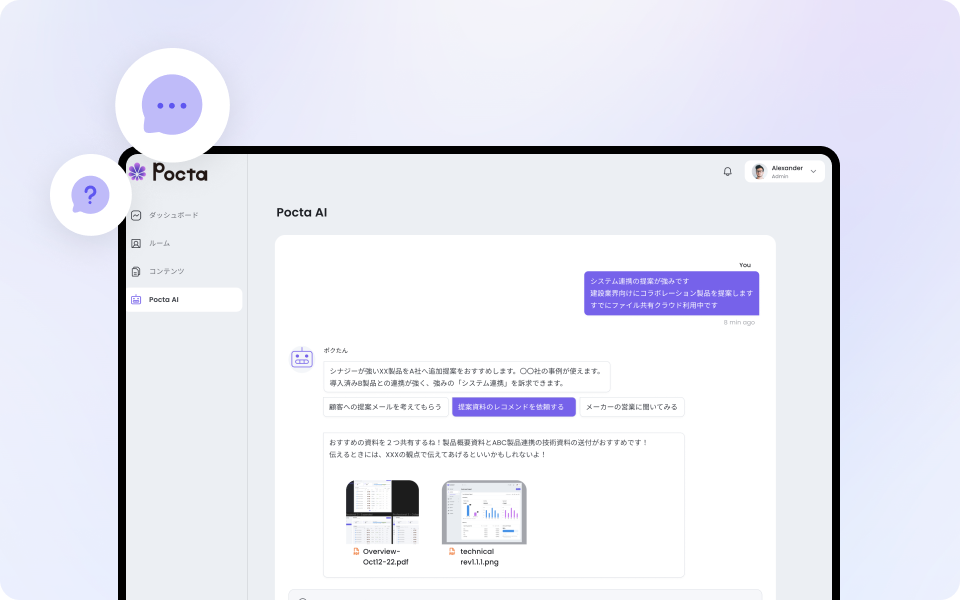Open notifications with the bell icon
The image size is (960, 600).
pos(728,171)
